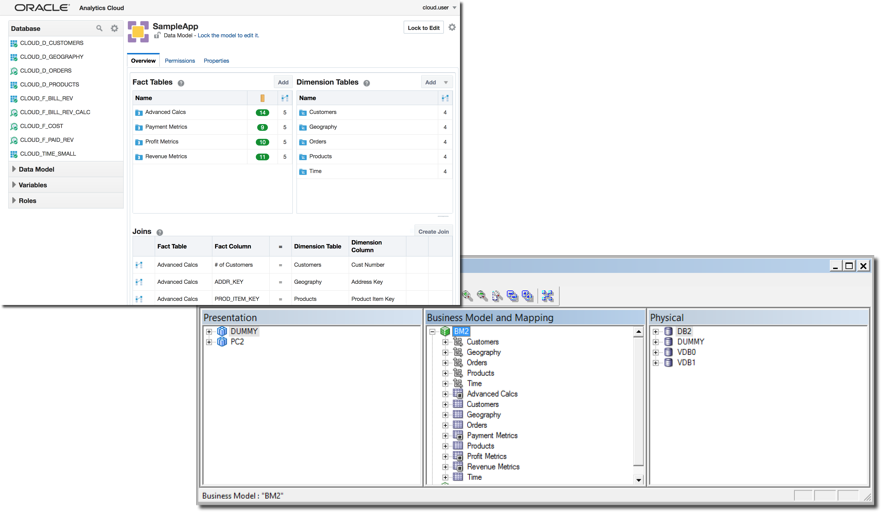Click the Business Model scrollbar down arrow
Image resolution: width=884 pixels, height=512 pixels.
point(638,480)
